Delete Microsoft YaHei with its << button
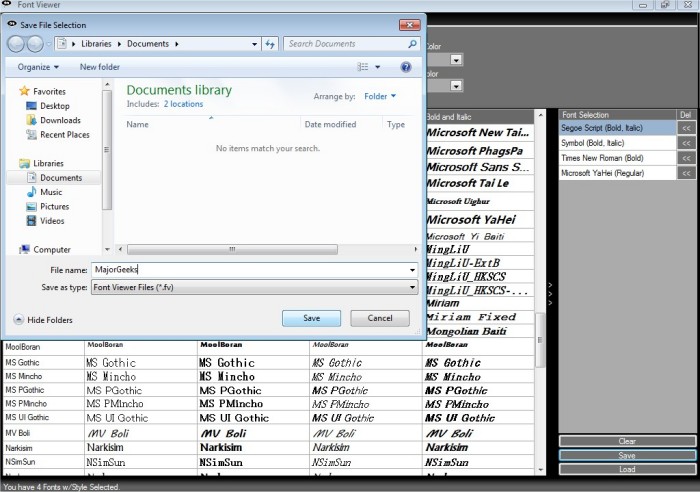The height and width of the screenshot is (492, 700). [x=686, y=173]
